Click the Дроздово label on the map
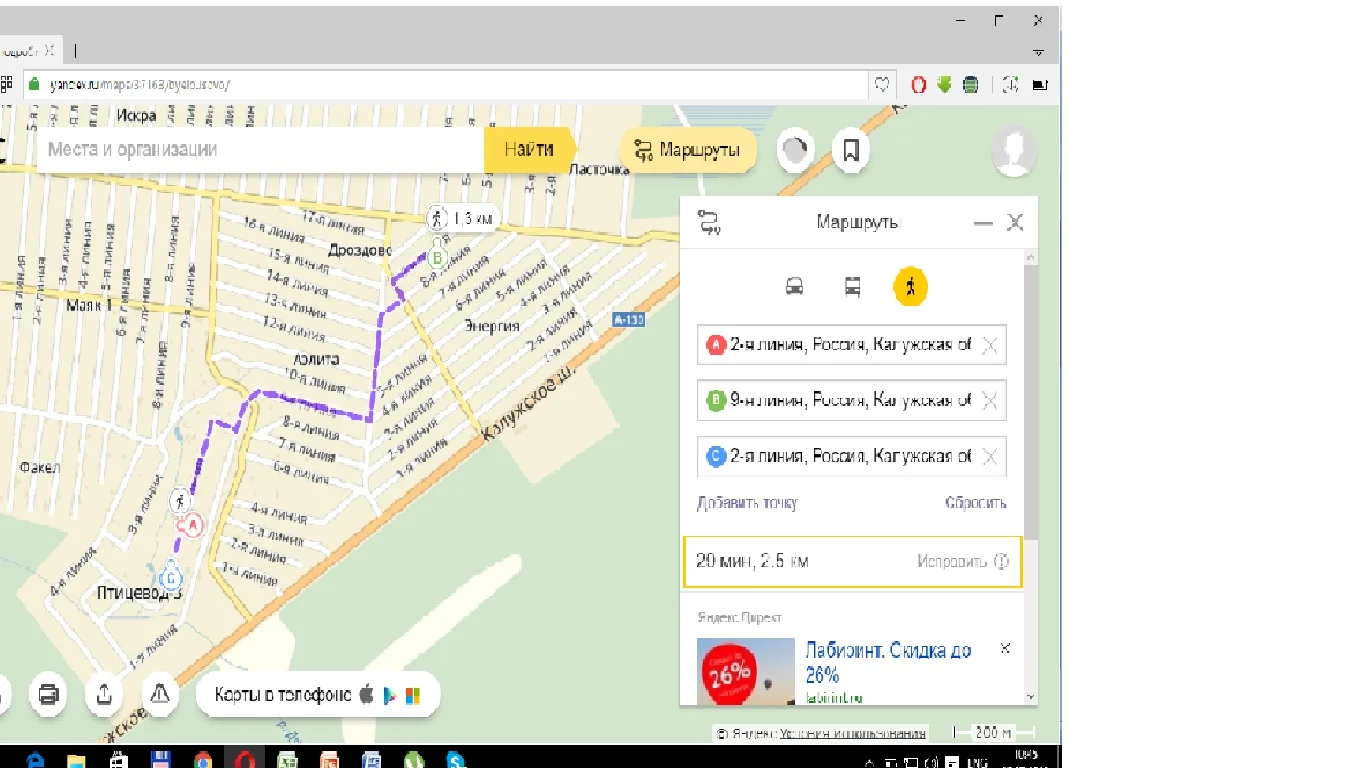 tap(360, 250)
